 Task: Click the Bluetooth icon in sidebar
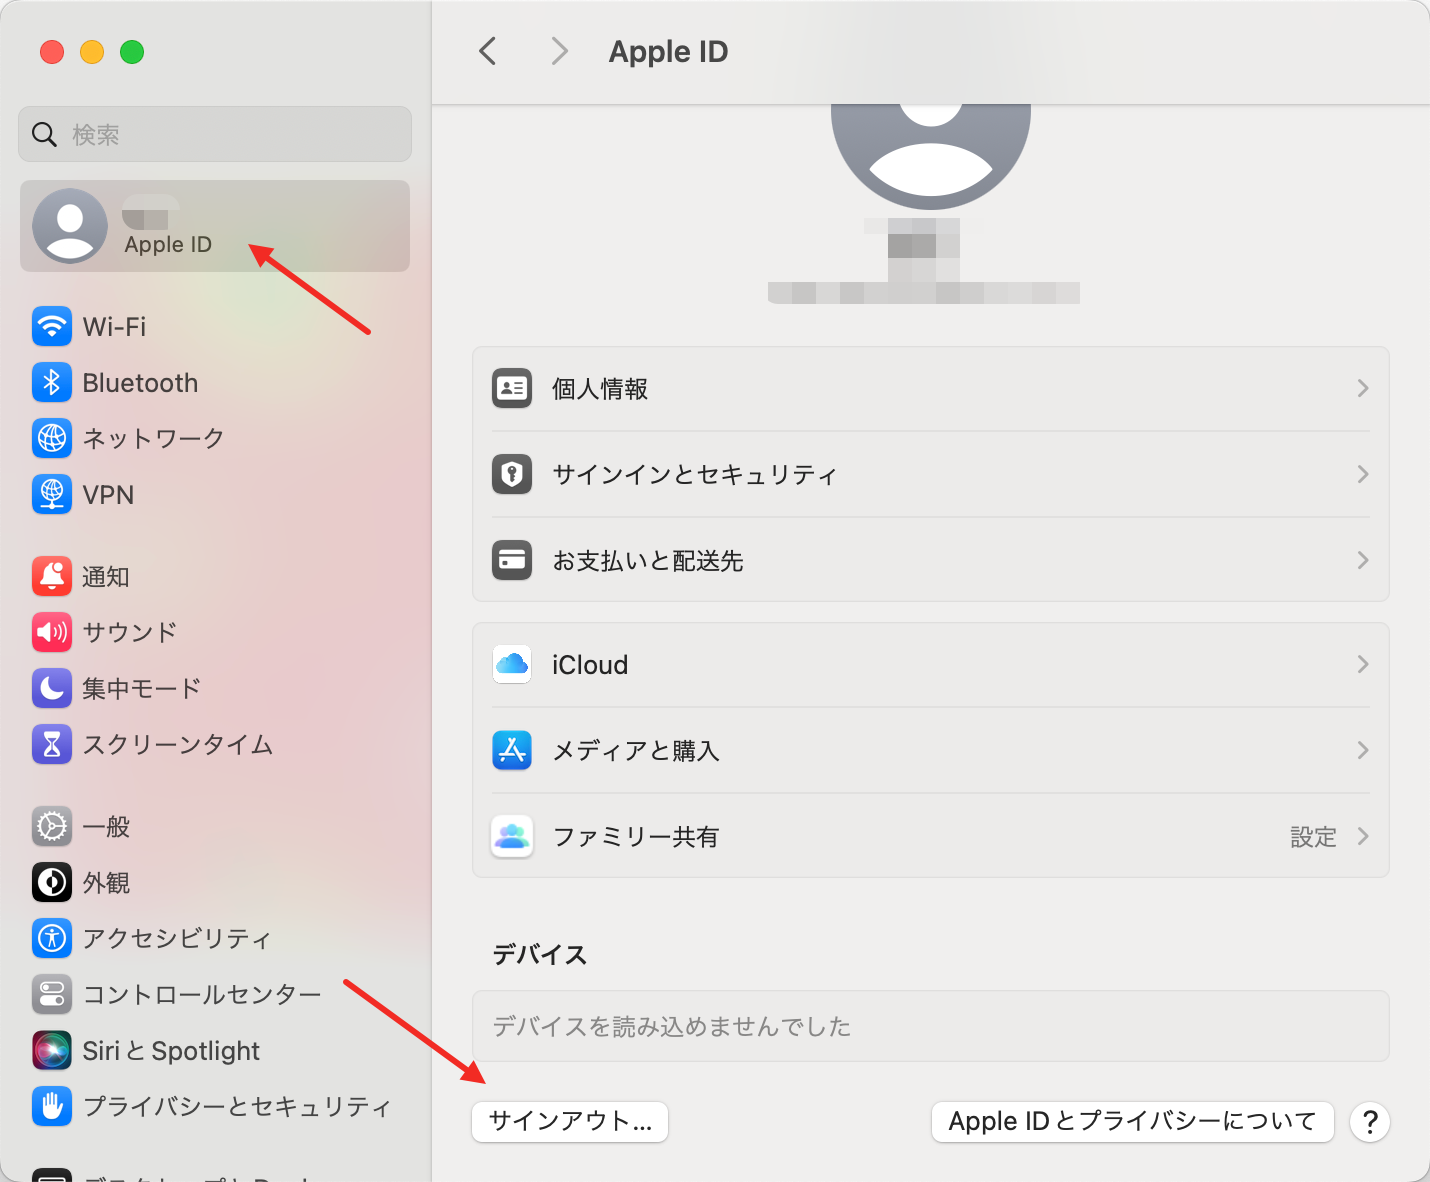52,382
